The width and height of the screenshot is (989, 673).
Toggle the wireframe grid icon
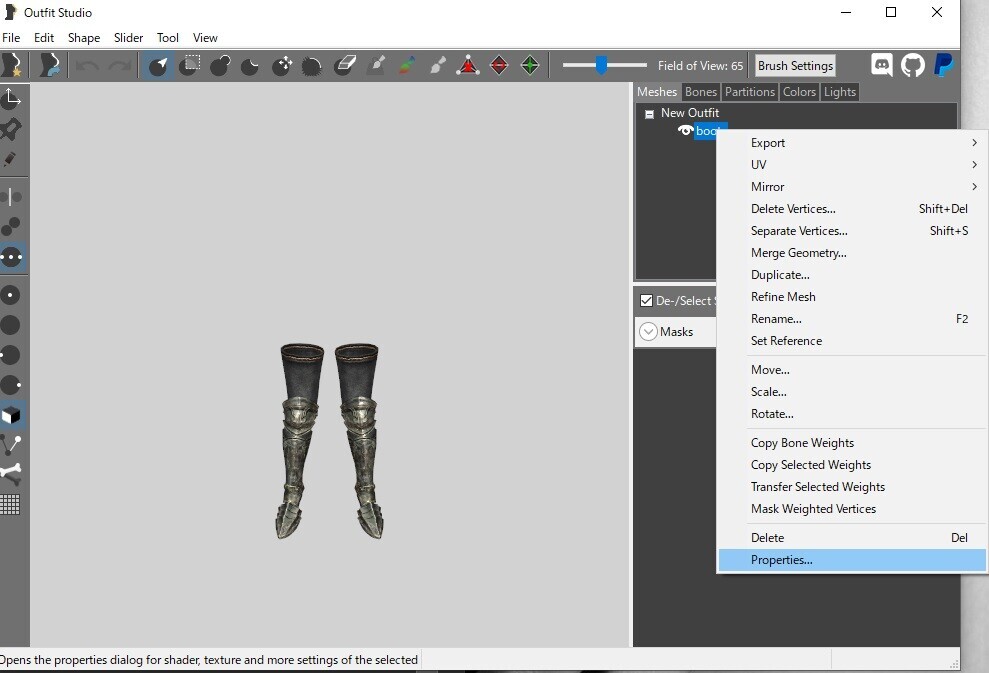(x=11, y=505)
